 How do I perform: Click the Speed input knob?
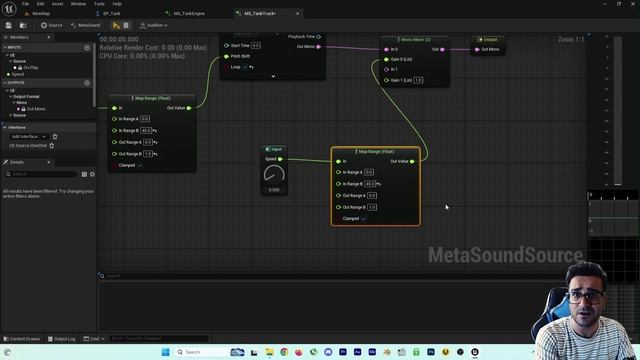tap(274, 174)
